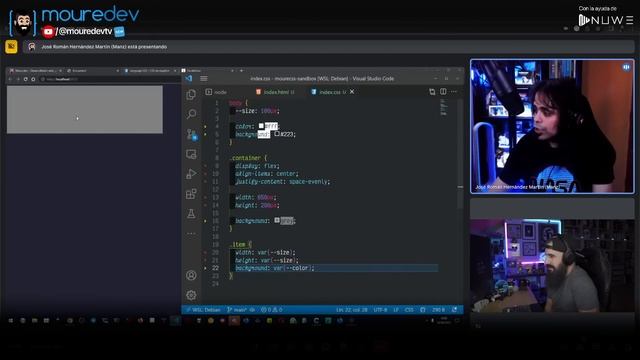Open the Source Control view
This screenshot has width=640, height=360.
[191, 134]
